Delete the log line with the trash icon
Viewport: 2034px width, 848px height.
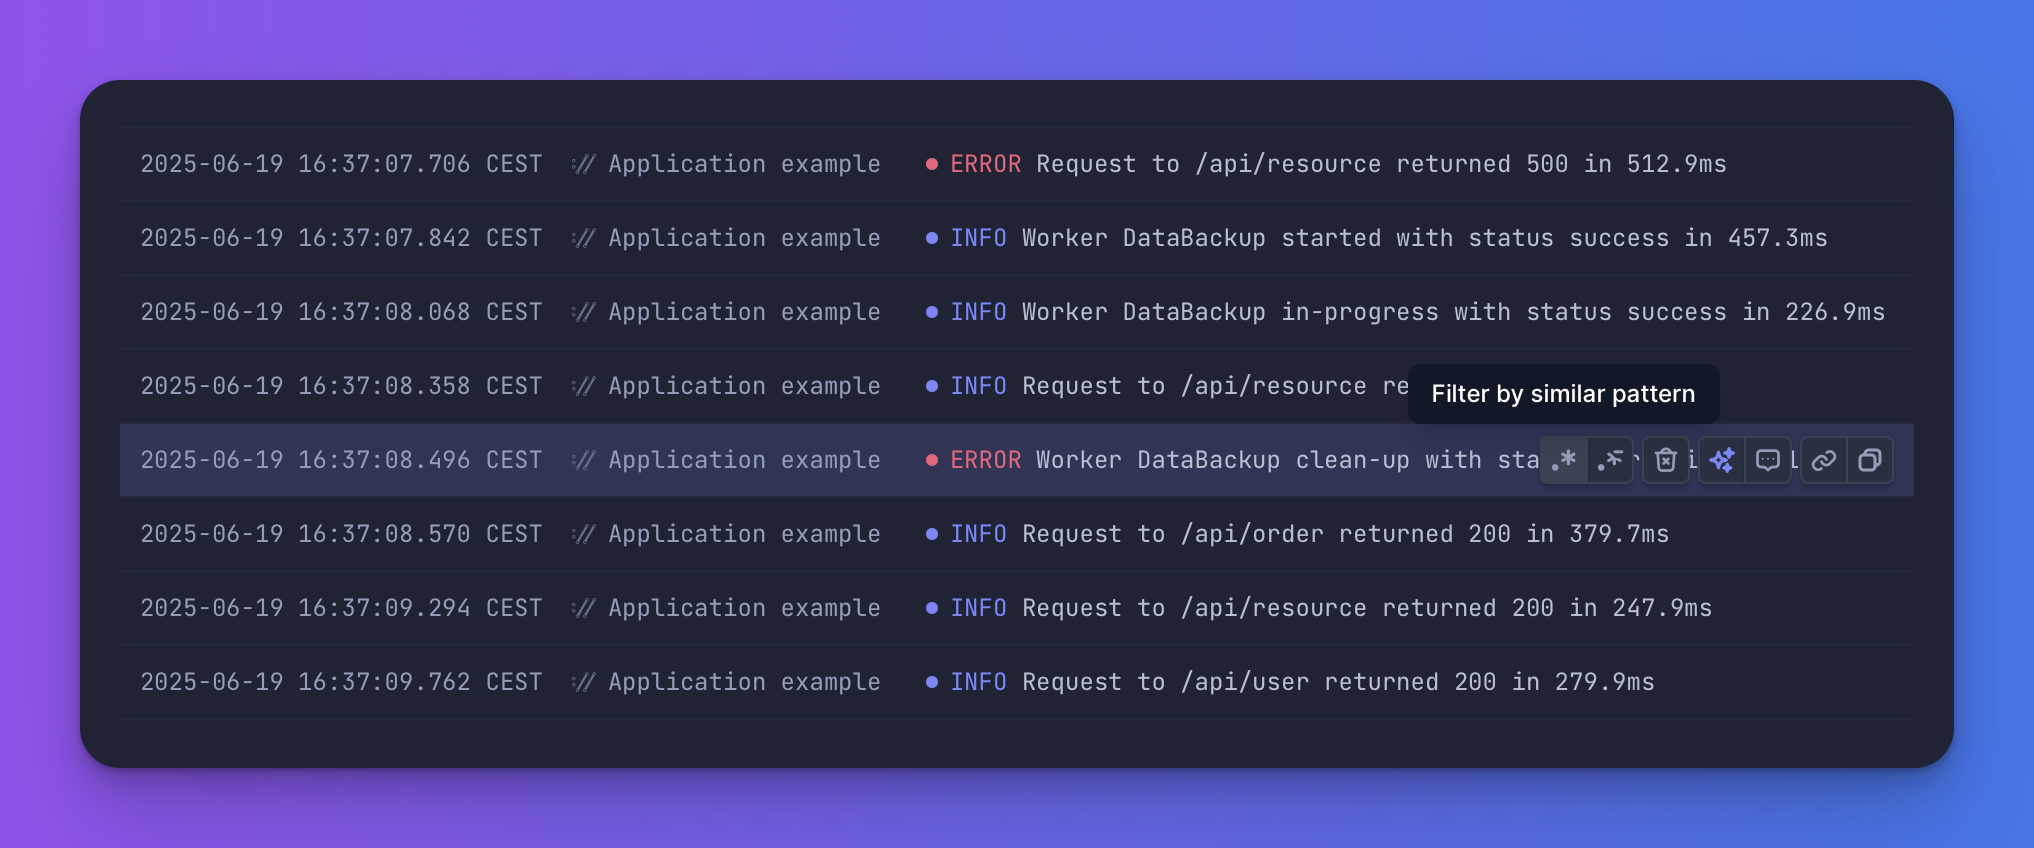[1665, 460]
